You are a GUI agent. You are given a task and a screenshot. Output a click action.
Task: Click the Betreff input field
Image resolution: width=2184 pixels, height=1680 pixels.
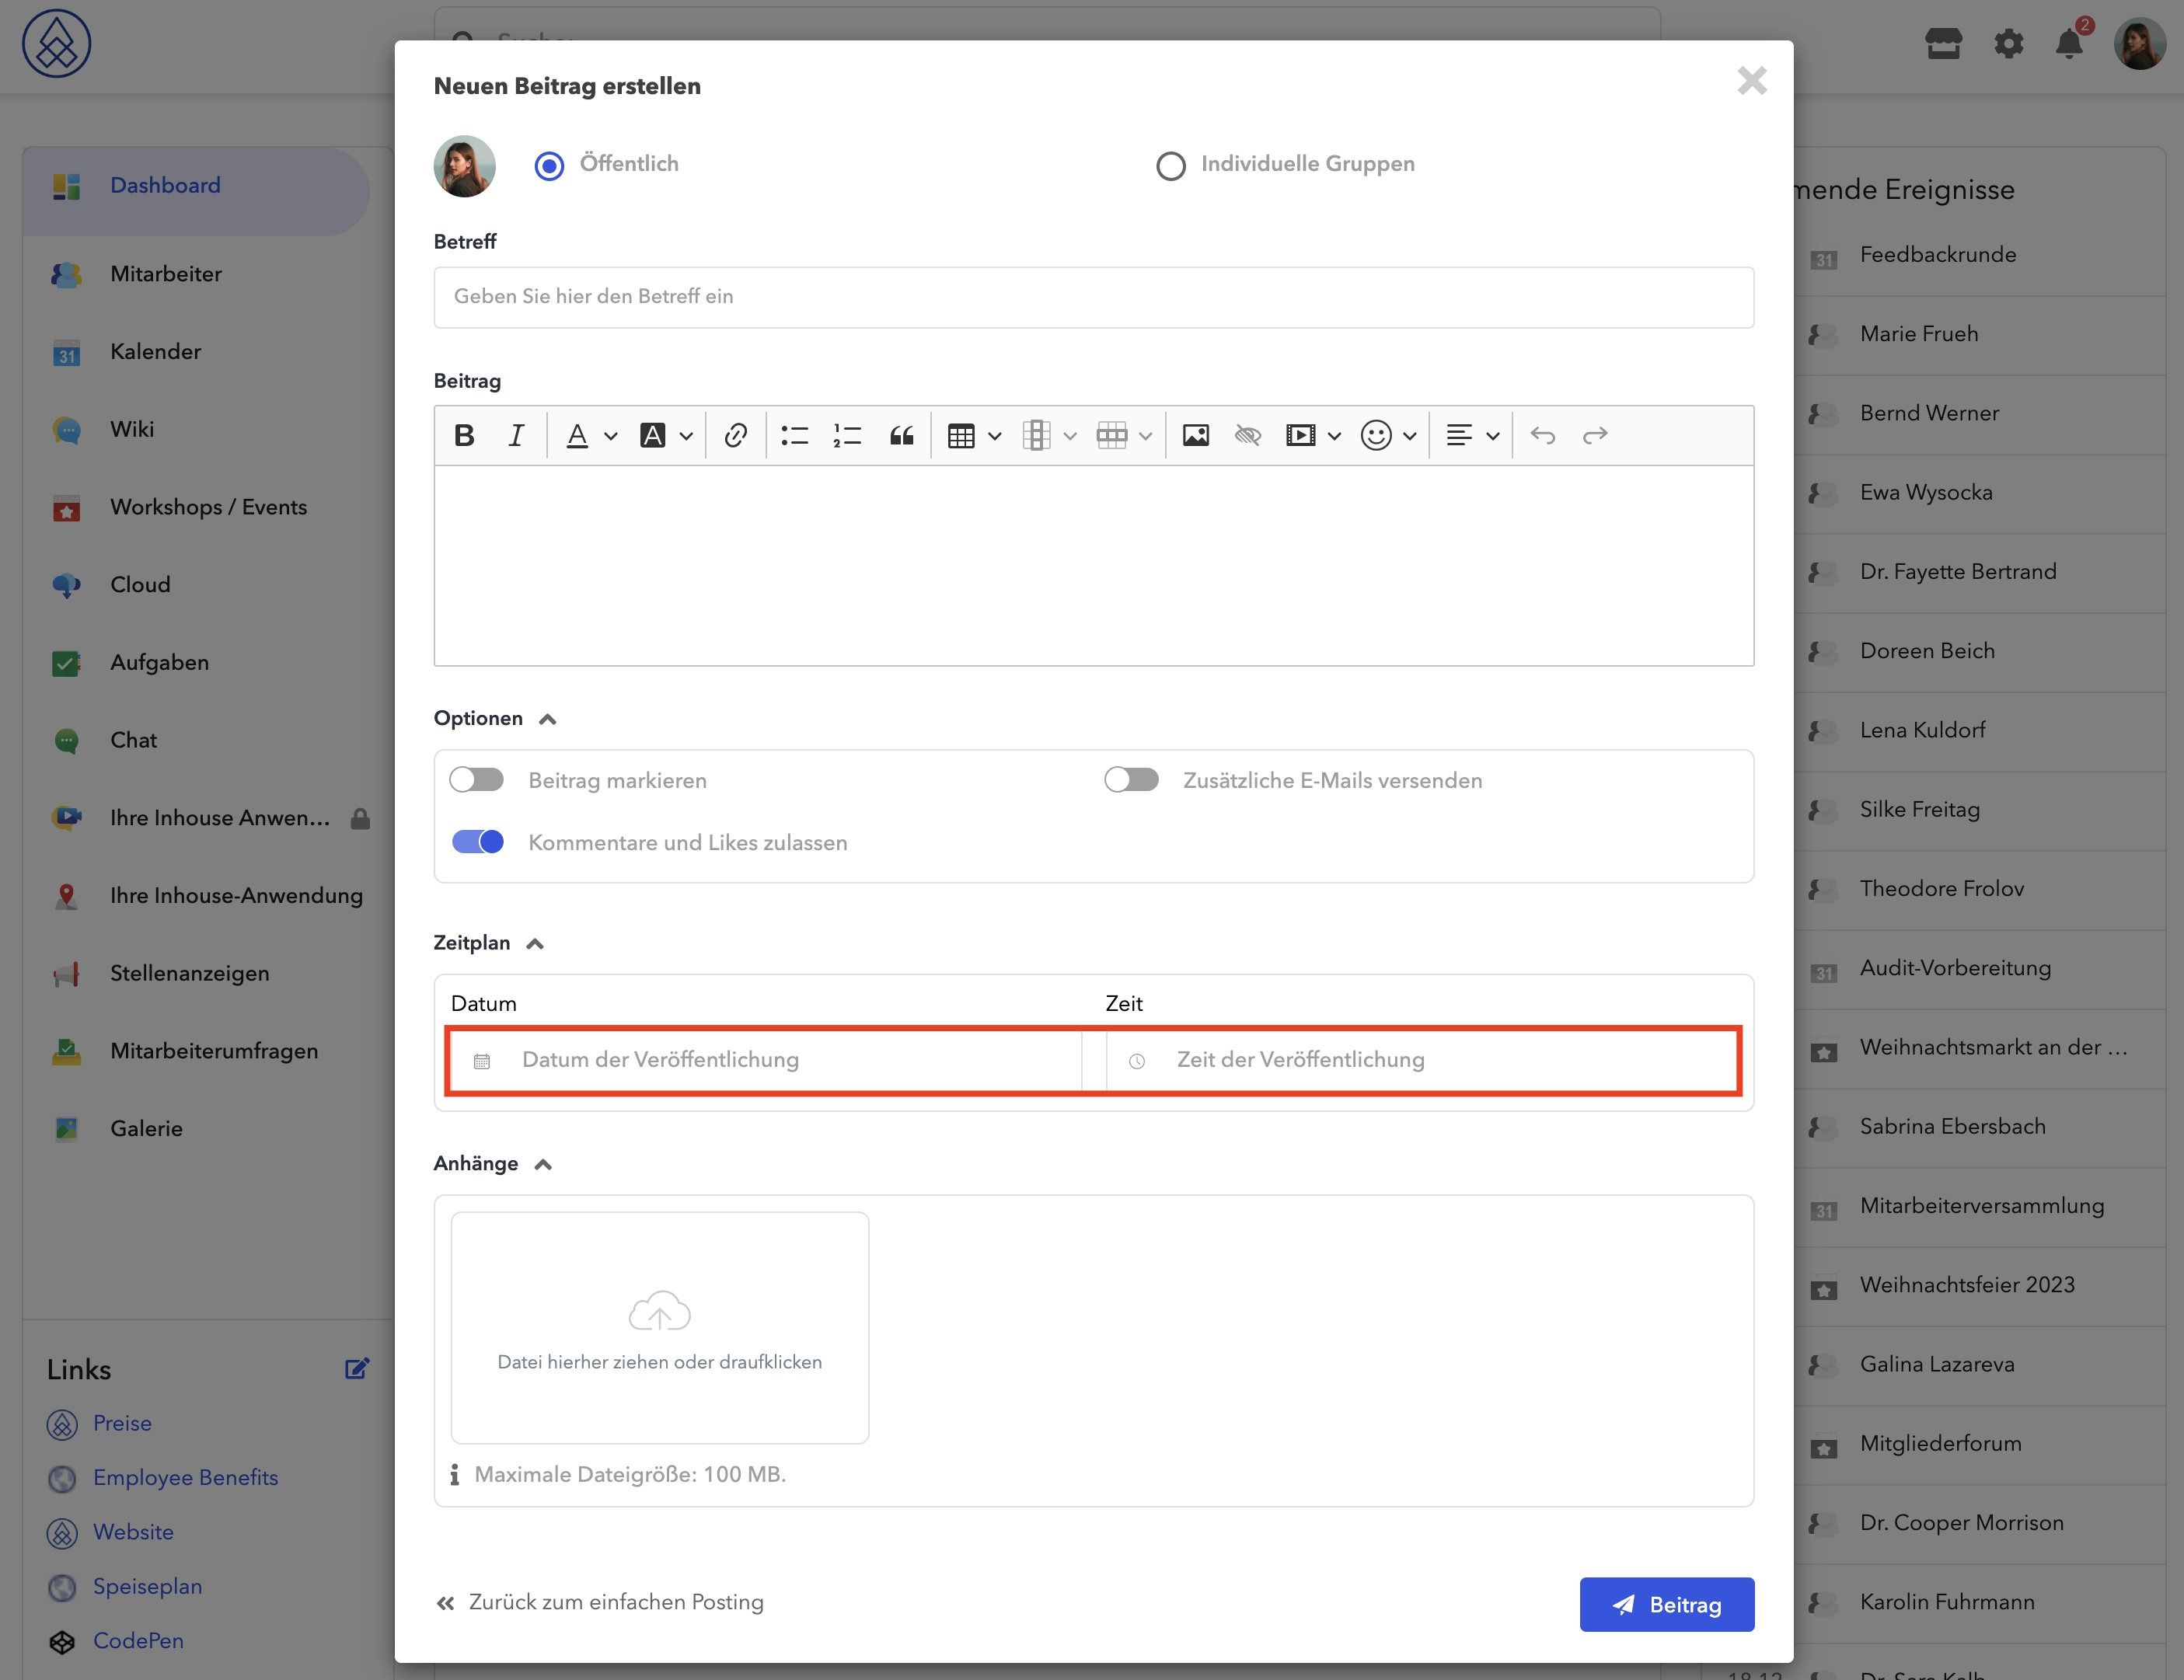point(1093,297)
